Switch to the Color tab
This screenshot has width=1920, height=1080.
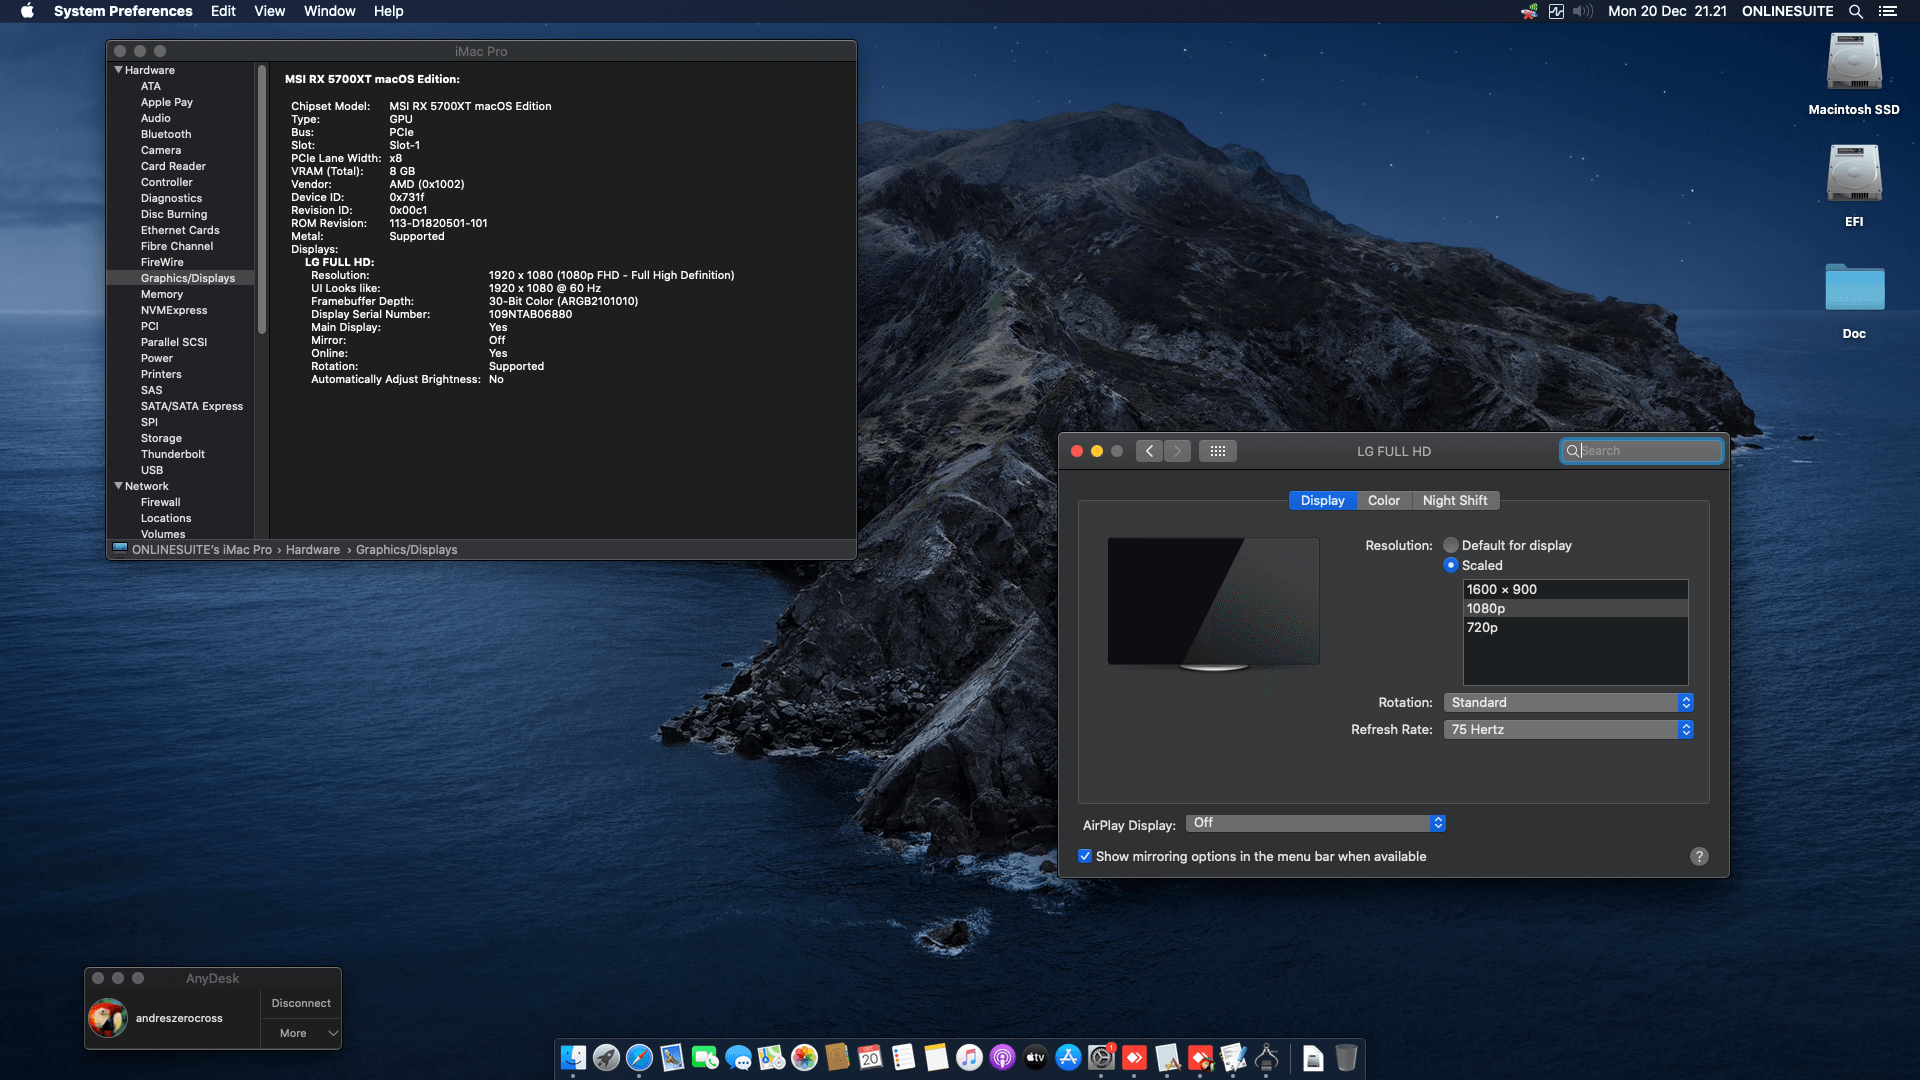pyautogui.click(x=1384, y=501)
